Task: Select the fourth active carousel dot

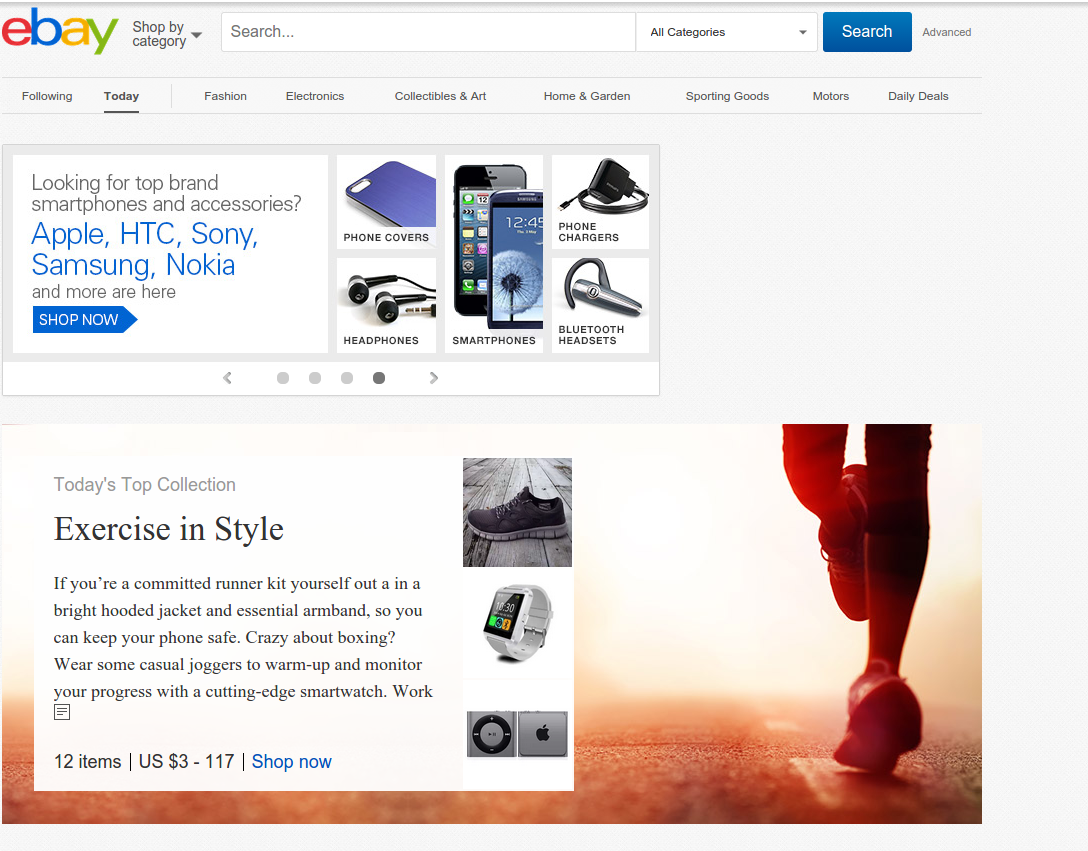Action: [379, 378]
